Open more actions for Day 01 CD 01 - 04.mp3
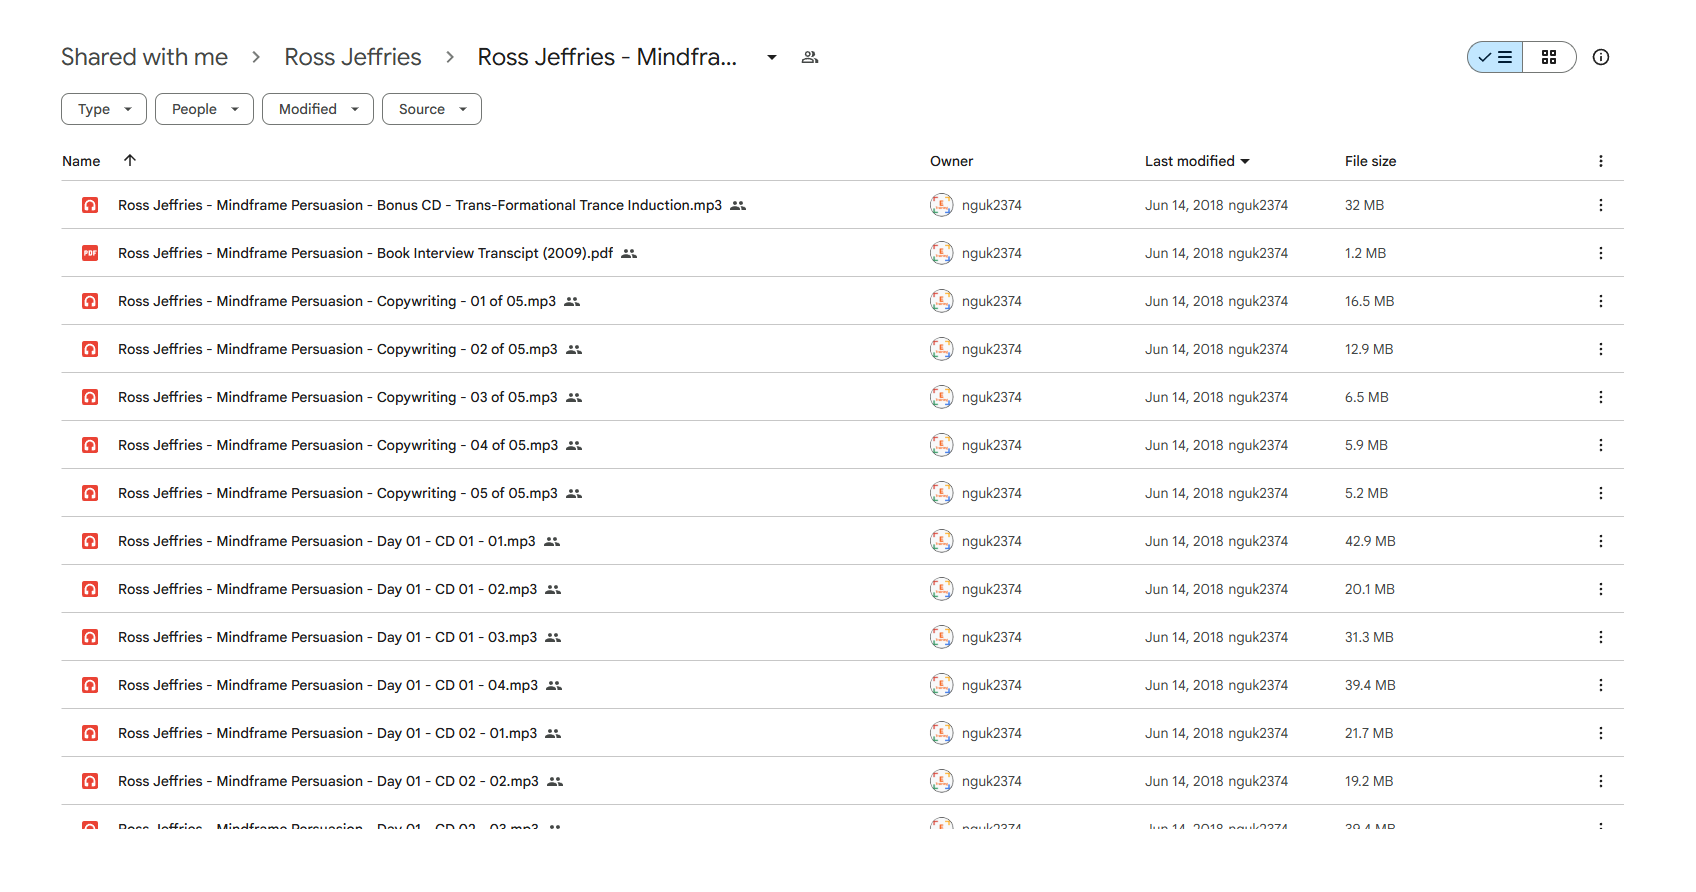 [x=1601, y=685]
